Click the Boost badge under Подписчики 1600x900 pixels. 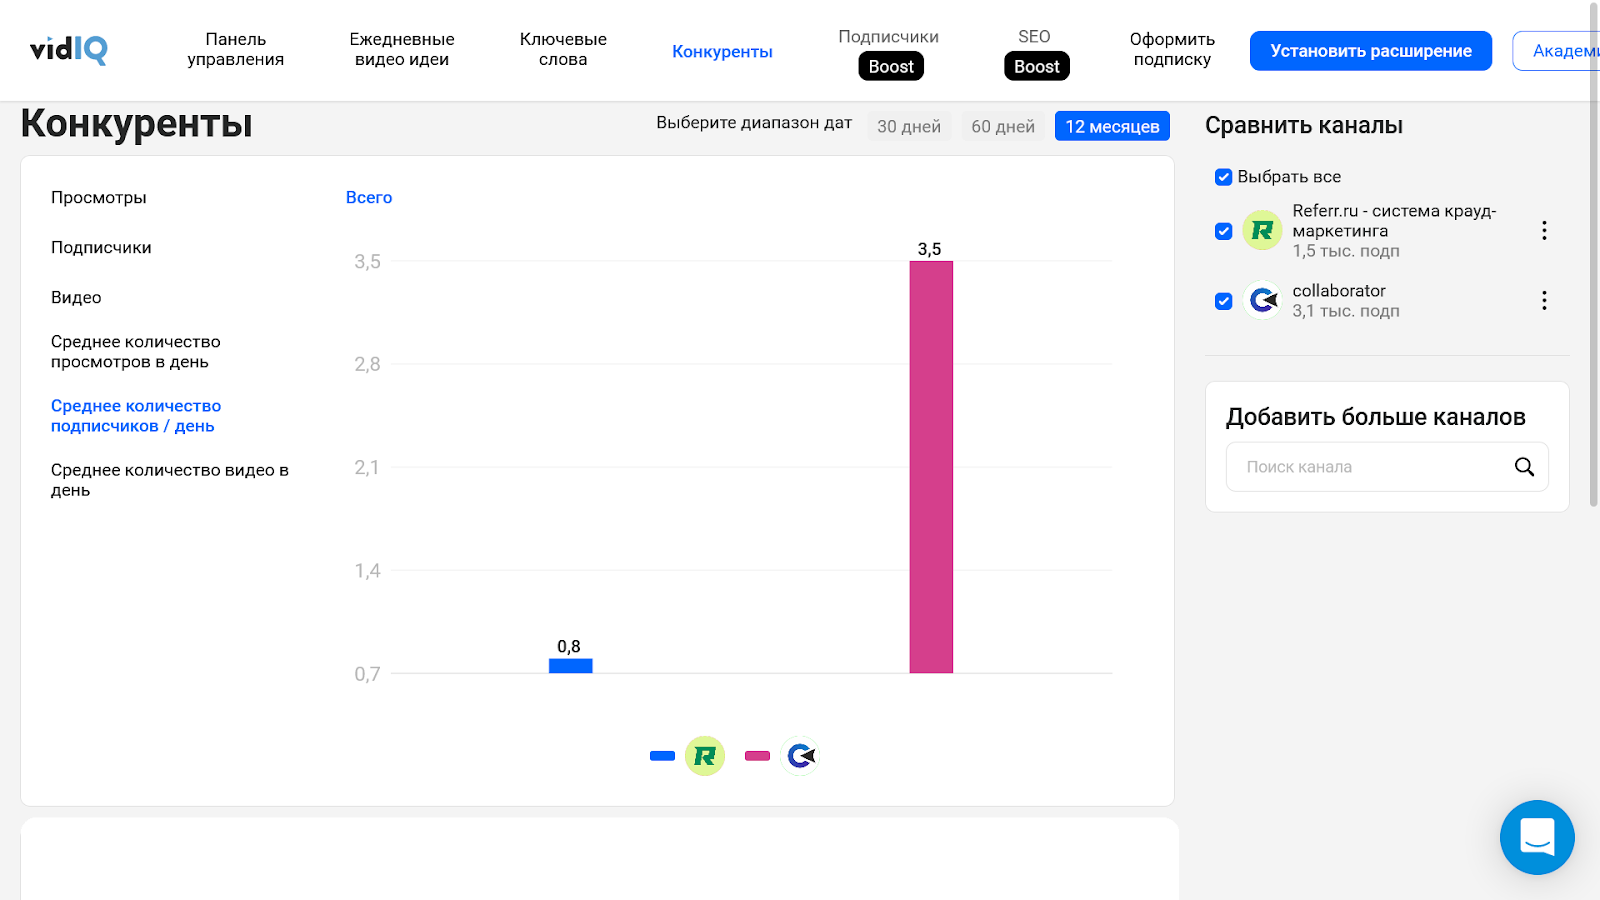click(890, 67)
